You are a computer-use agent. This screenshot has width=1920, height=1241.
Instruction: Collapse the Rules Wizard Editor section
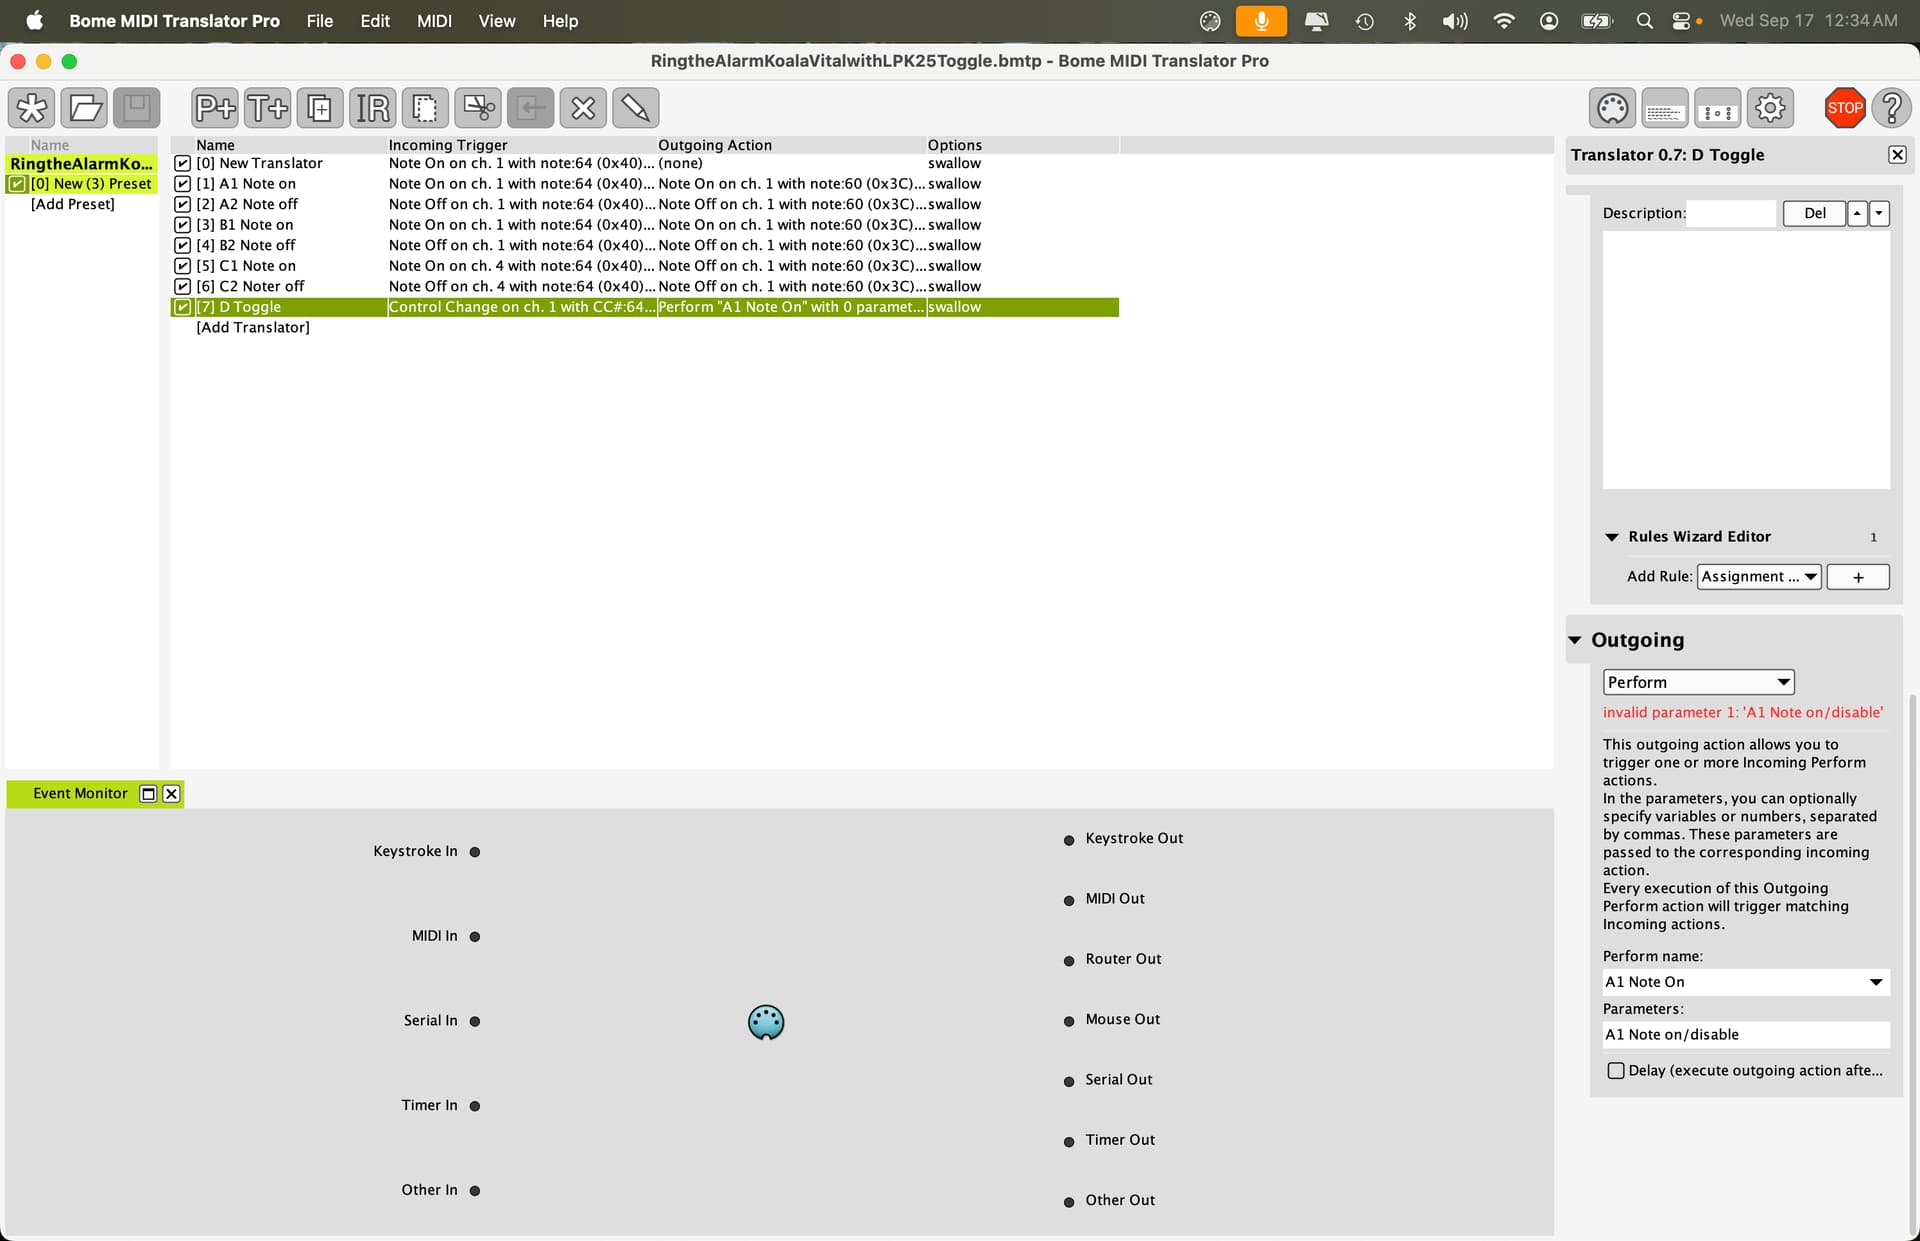[x=1612, y=537]
